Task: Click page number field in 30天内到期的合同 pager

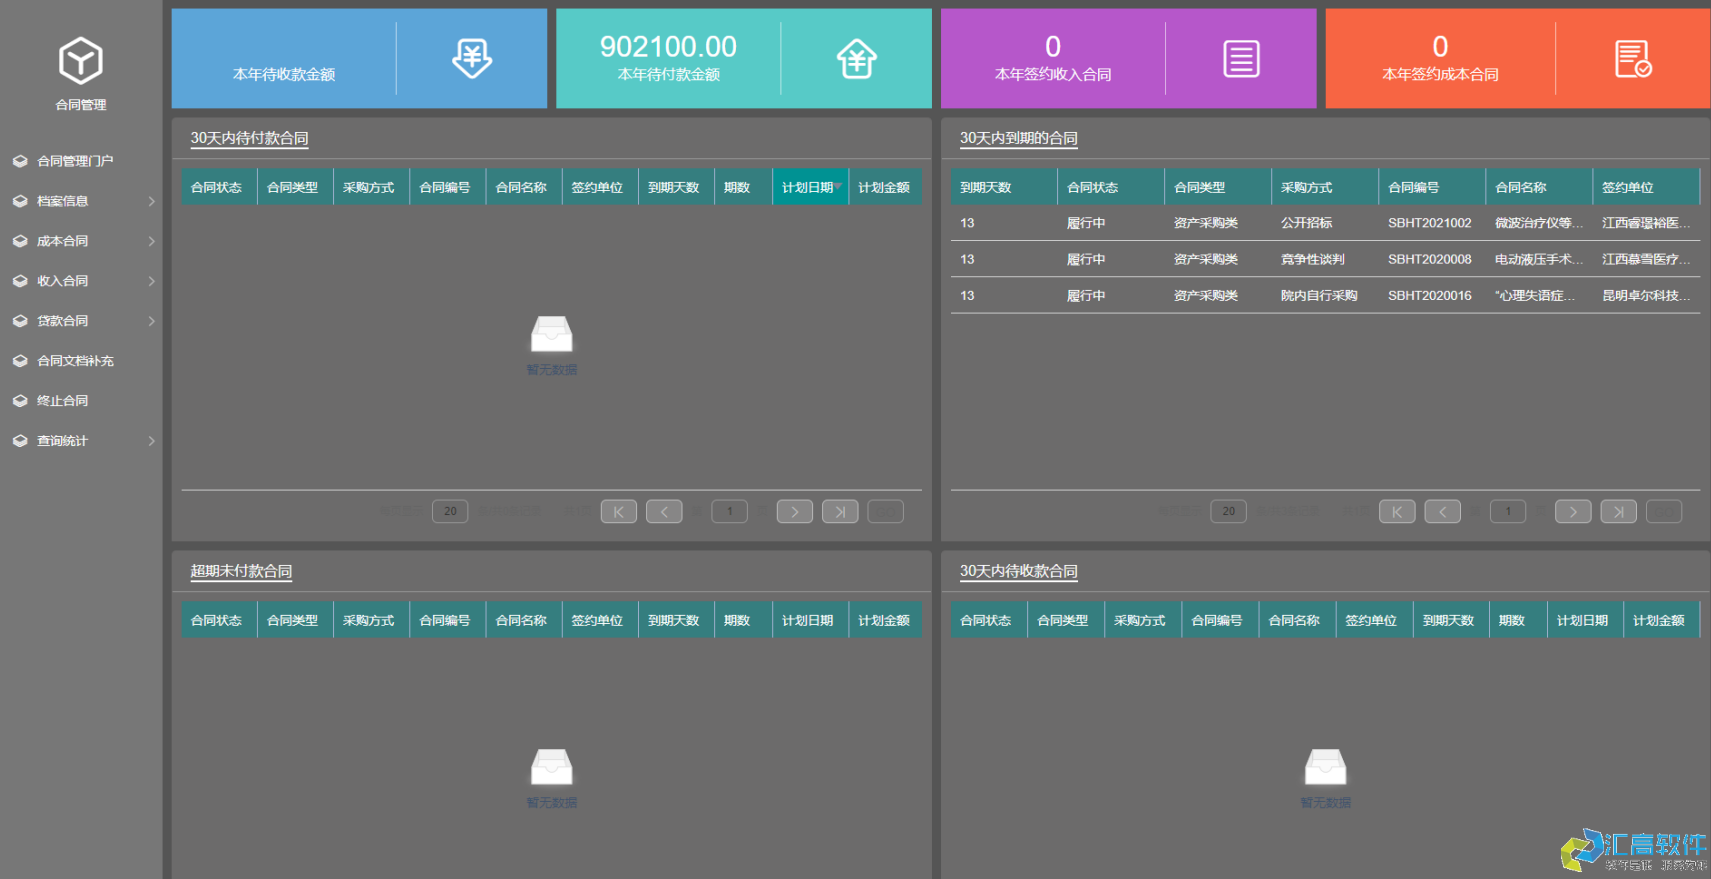Action: [1507, 512]
